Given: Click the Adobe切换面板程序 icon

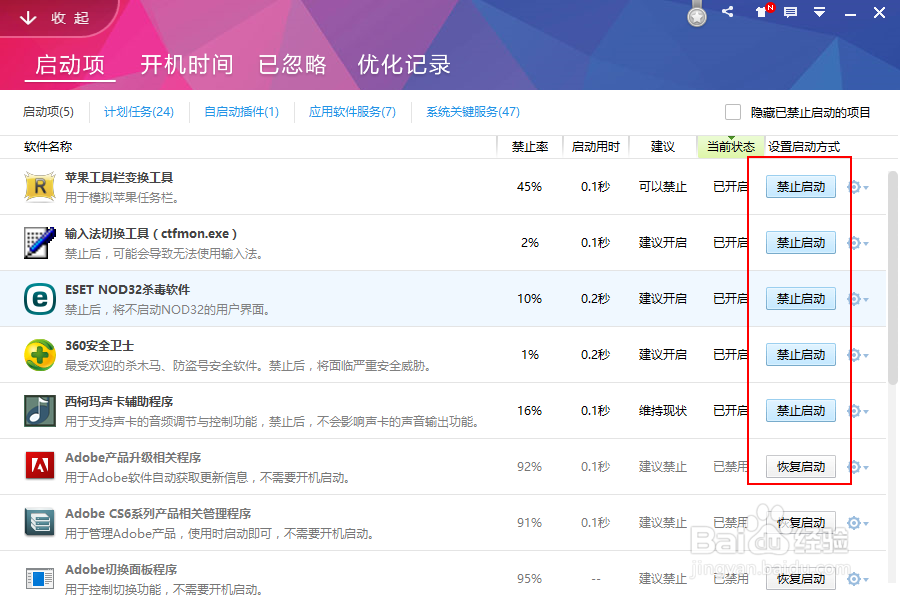Looking at the screenshot, I should (x=40, y=578).
